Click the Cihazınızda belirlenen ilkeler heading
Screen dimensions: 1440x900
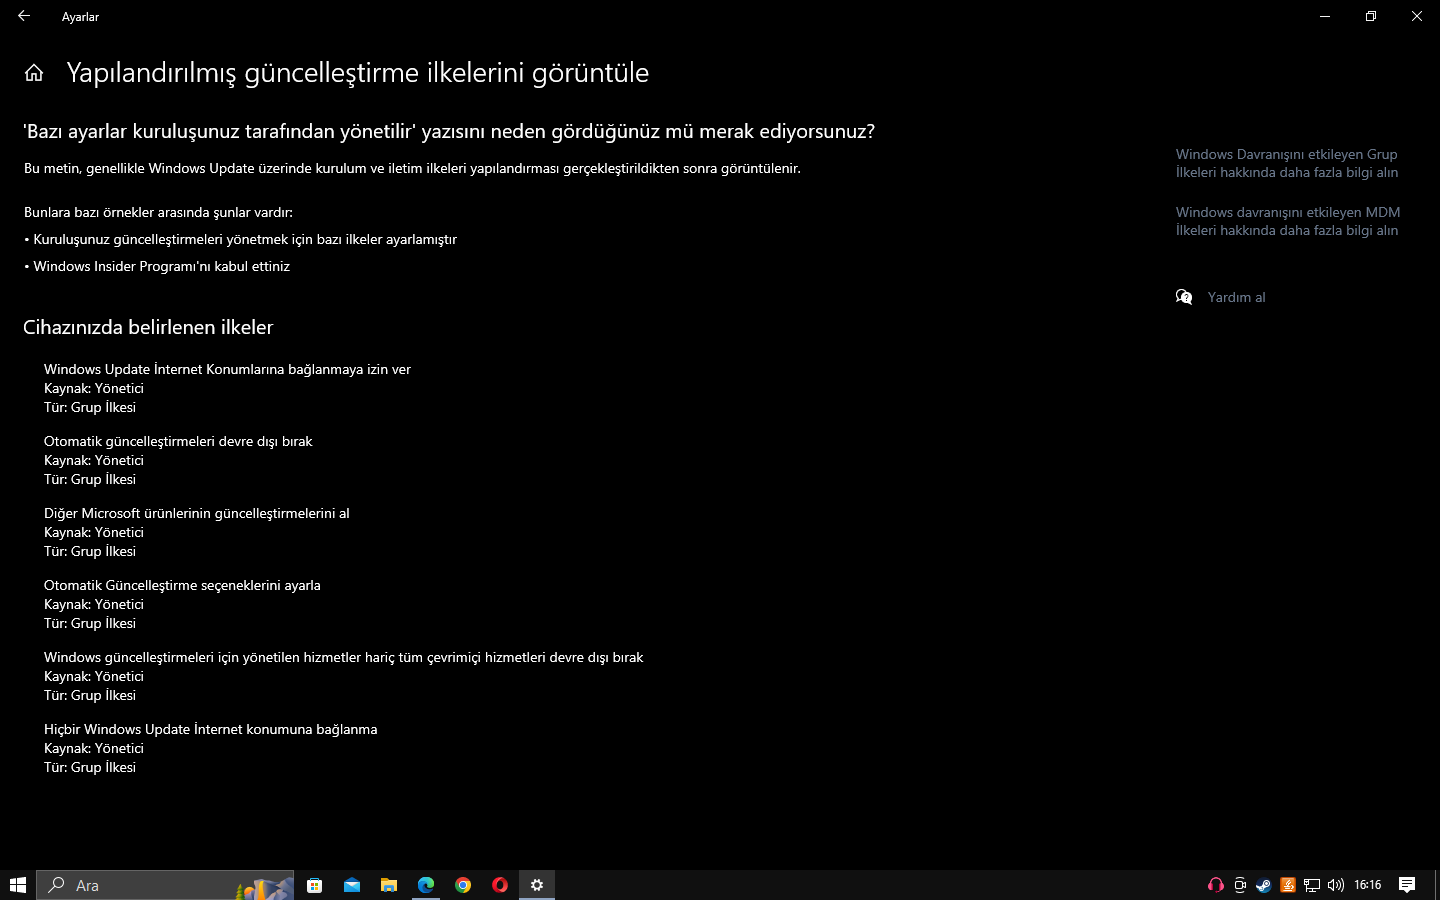coord(148,327)
